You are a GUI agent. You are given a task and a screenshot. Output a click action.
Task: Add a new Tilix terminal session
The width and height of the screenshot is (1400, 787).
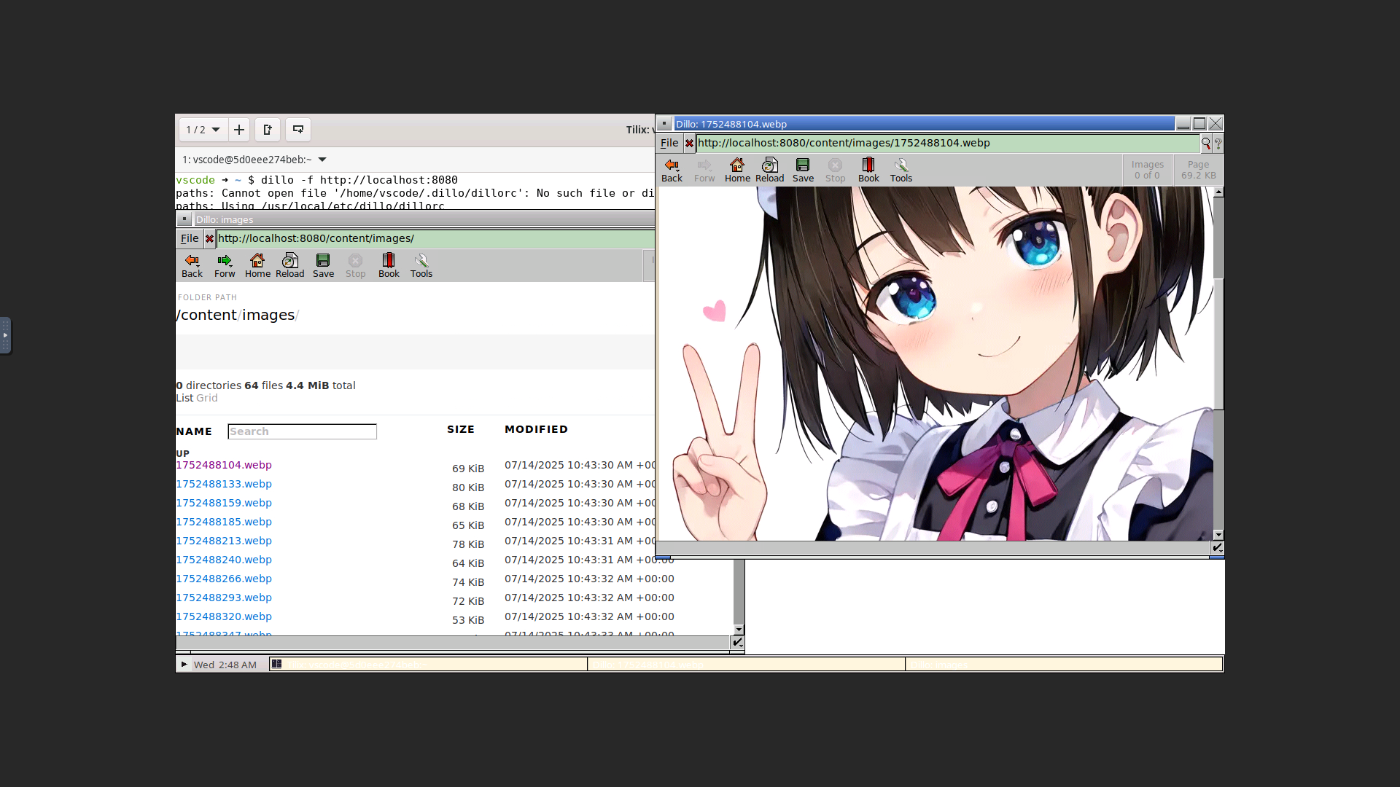click(239, 130)
